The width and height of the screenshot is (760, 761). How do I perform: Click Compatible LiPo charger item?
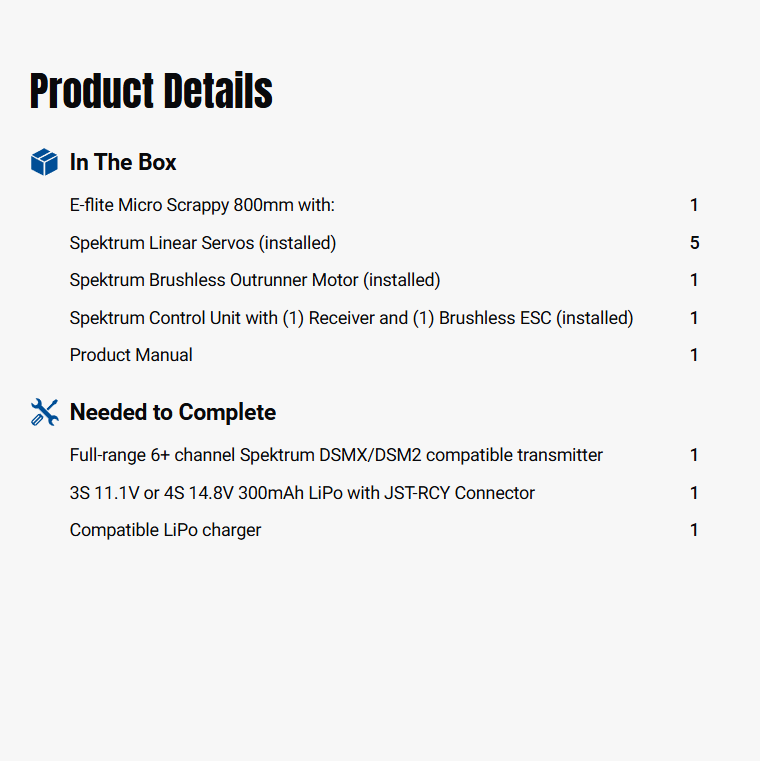(165, 530)
